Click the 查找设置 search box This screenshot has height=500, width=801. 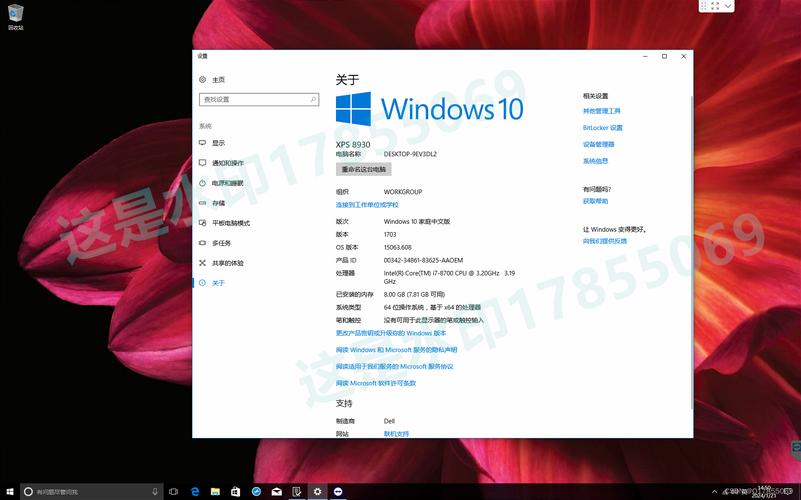tap(256, 100)
